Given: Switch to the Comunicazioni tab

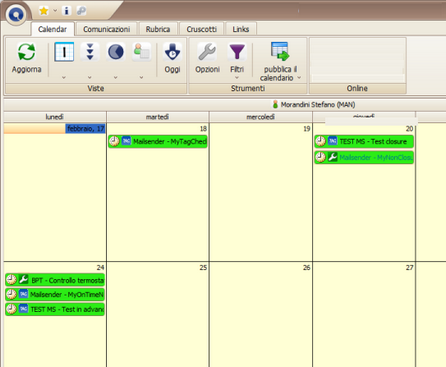Looking at the screenshot, I should click(x=106, y=29).
